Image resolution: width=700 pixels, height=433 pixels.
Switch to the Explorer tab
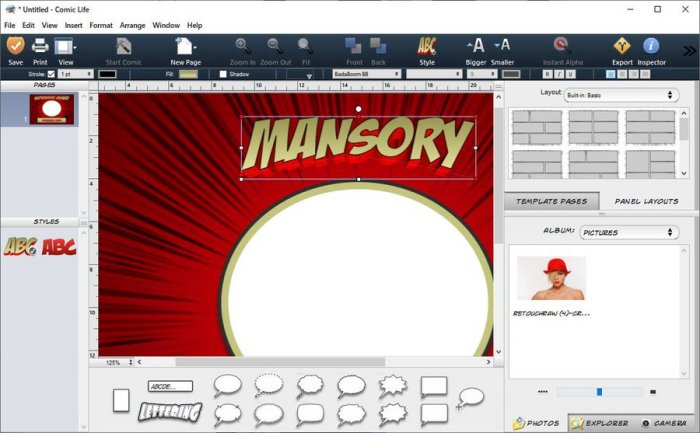pos(601,424)
